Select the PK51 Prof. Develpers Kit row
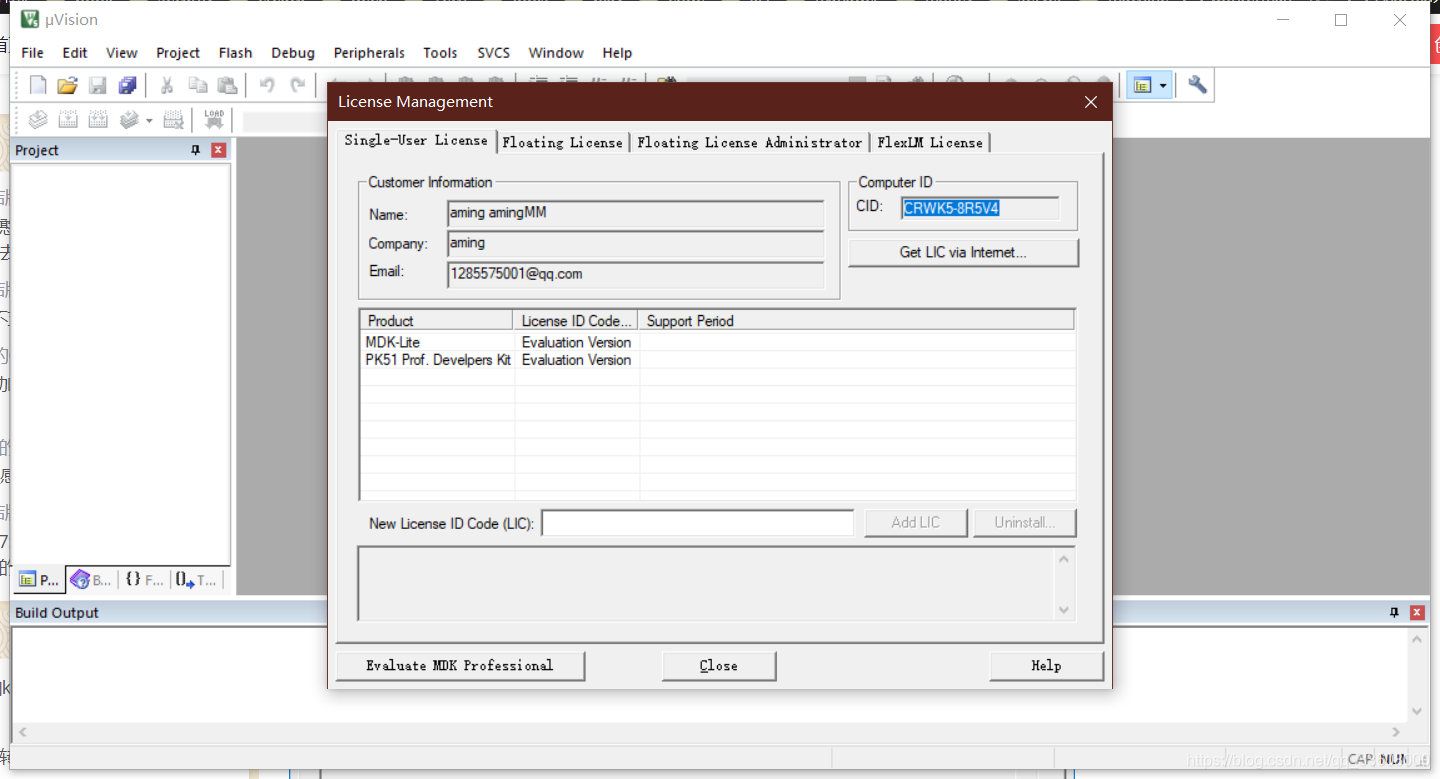This screenshot has height=779, width=1440. (717, 360)
